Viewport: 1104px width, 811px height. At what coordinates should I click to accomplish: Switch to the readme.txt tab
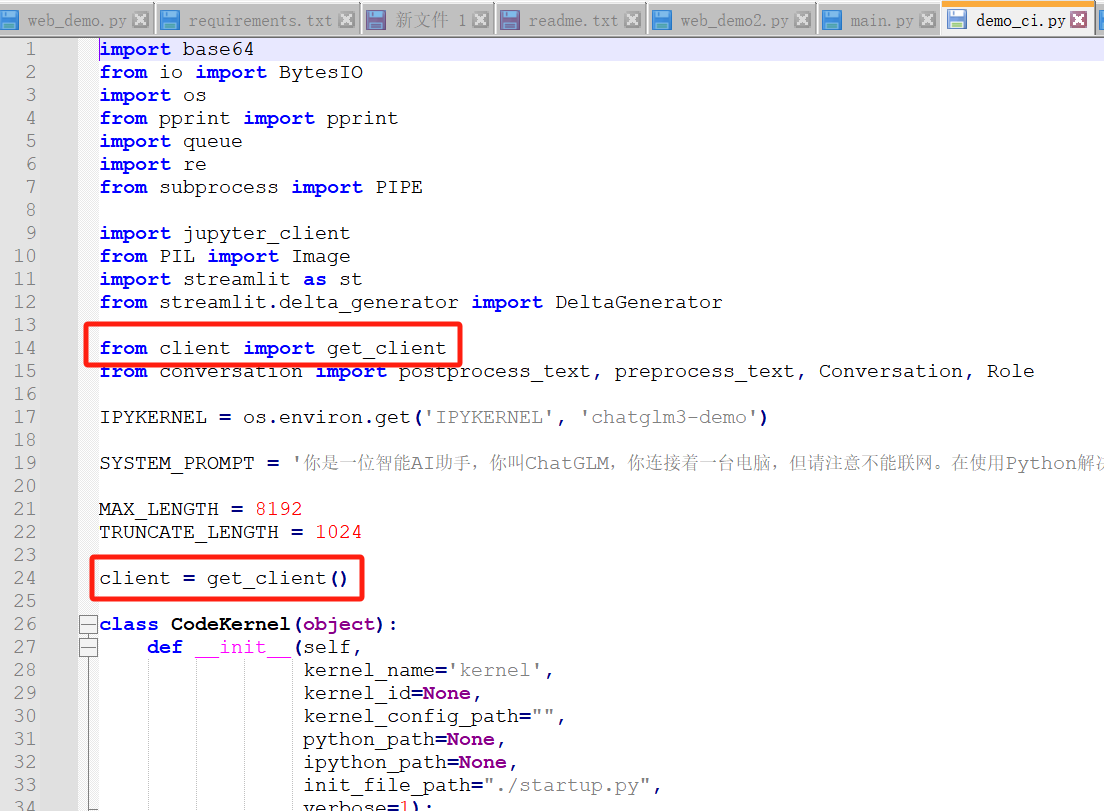(572, 20)
